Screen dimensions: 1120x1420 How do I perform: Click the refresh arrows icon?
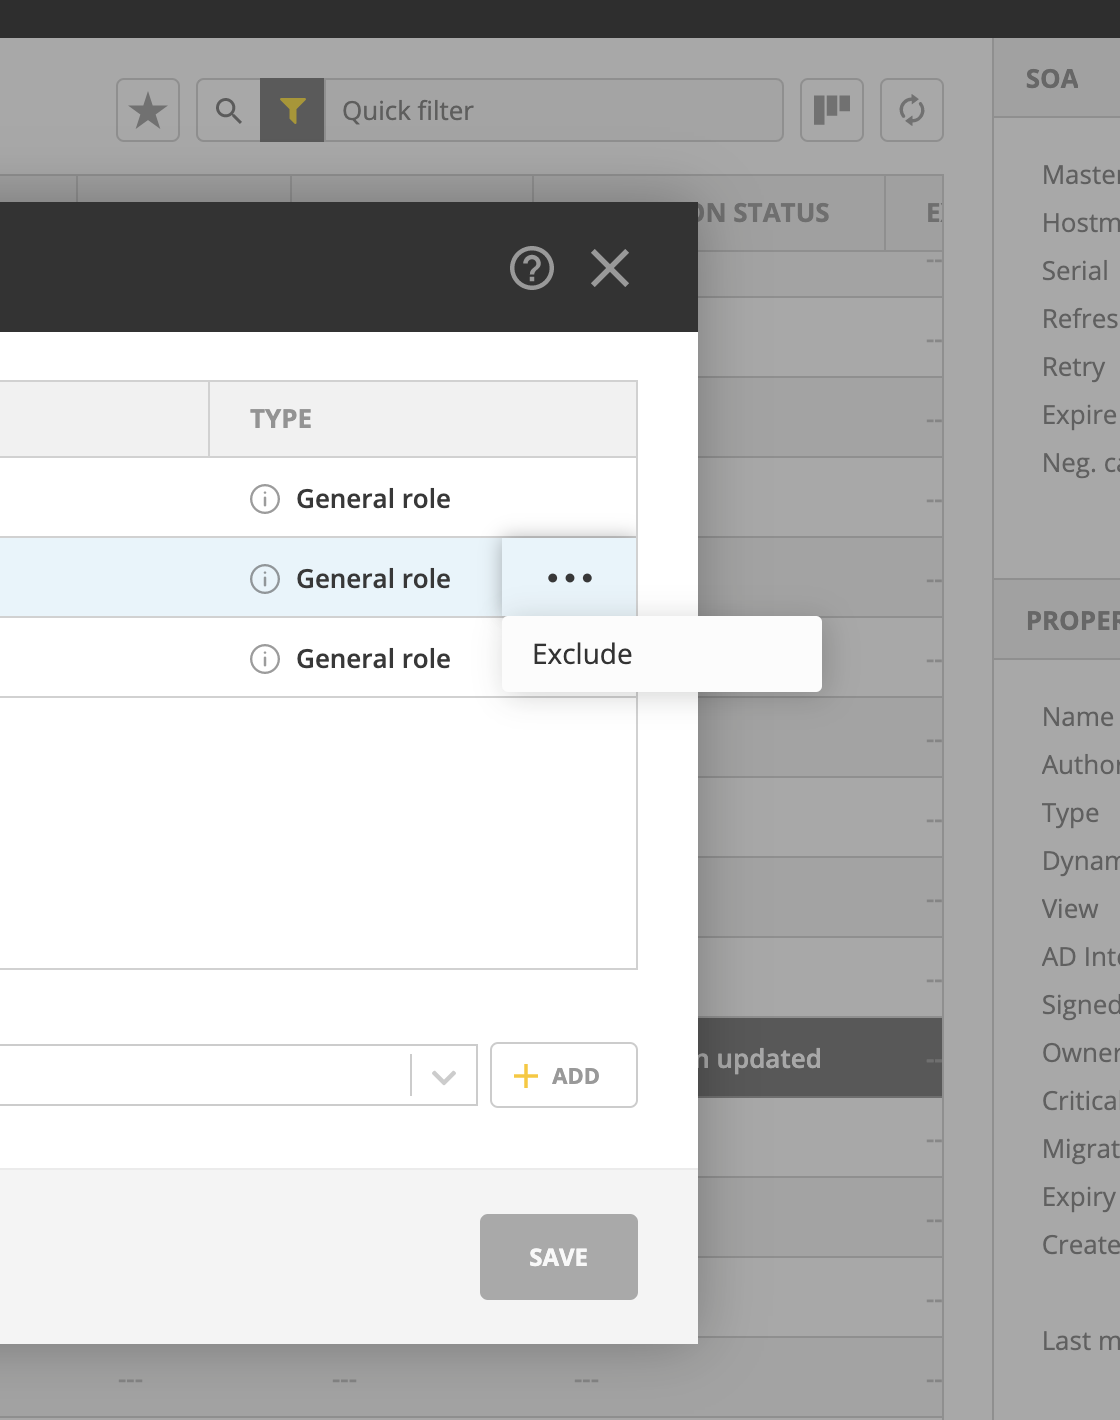[x=911, y=110]
